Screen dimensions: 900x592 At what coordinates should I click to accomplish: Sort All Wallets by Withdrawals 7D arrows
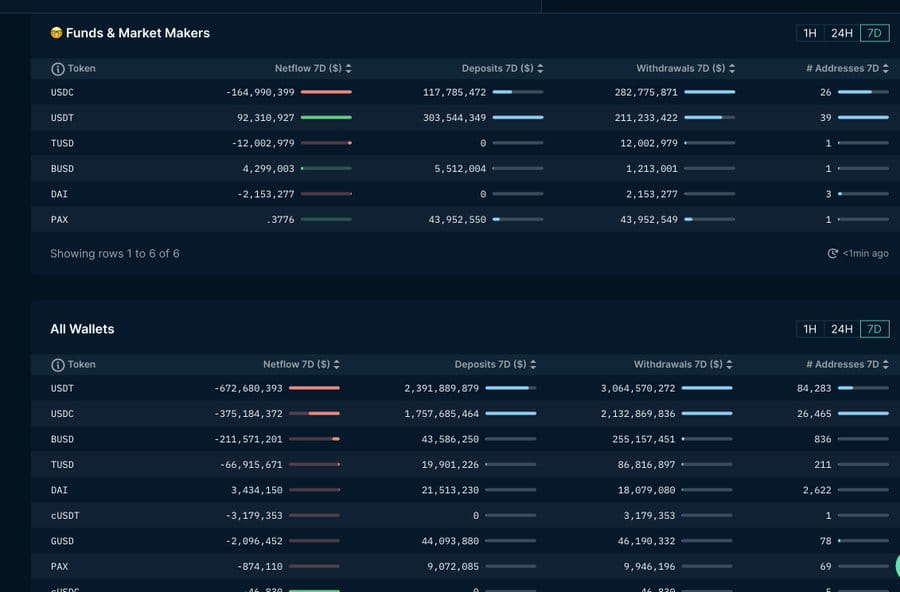pyautogui.click(x=730, y=364)
